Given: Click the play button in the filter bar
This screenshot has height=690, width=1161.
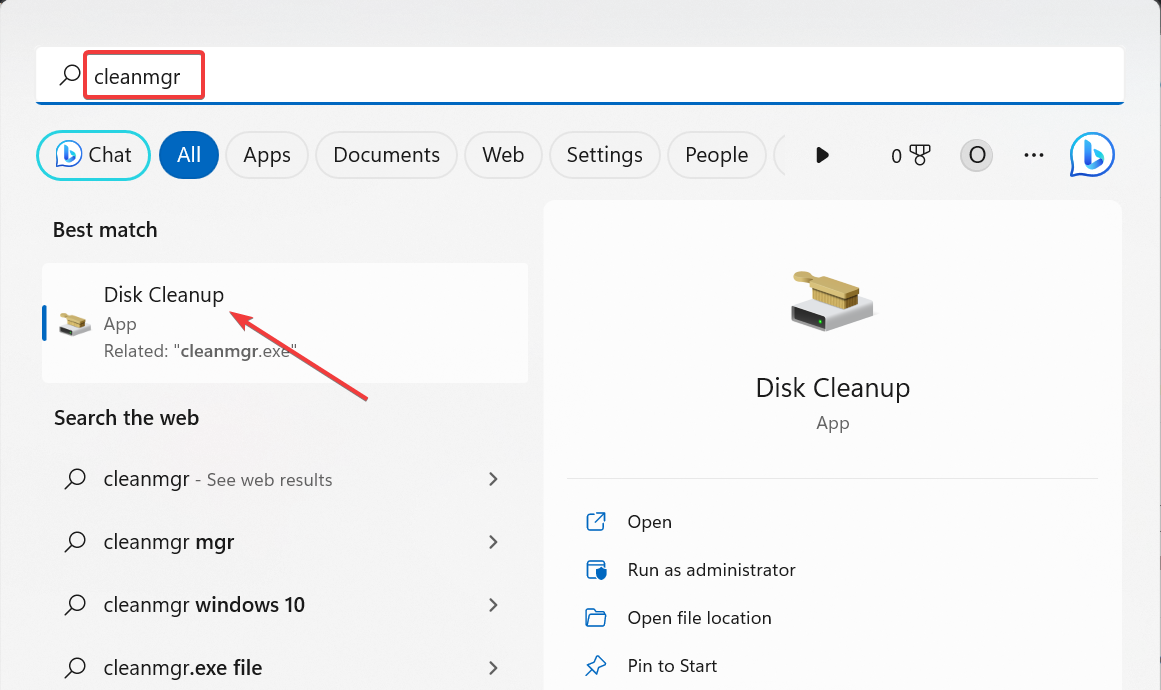Looking at the screenshot, I should (x=821, y=154).
